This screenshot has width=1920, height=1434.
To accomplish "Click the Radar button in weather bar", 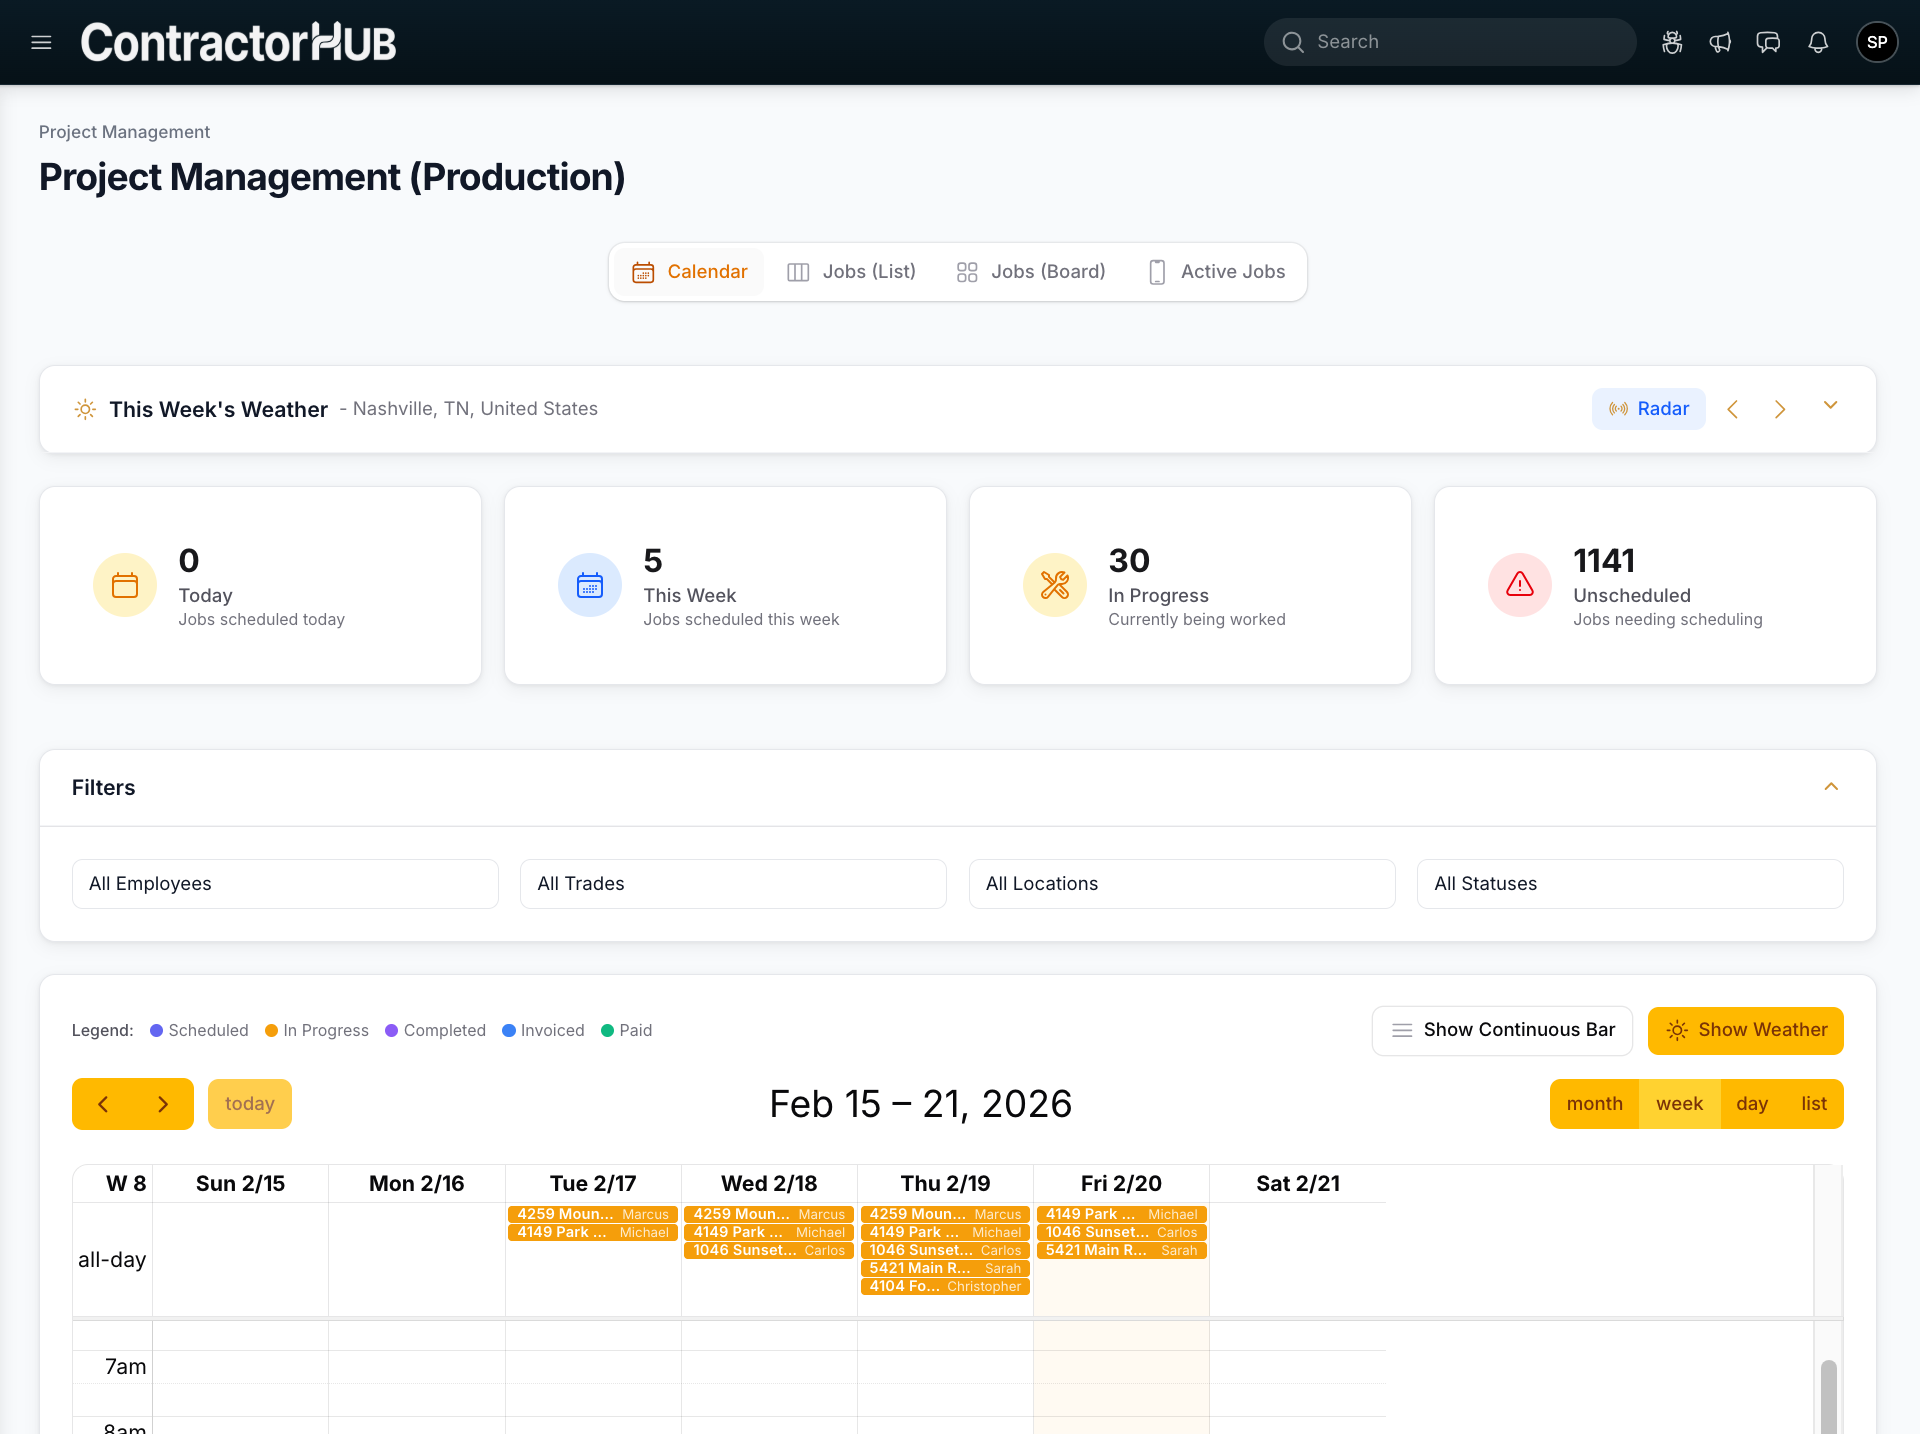I will (x=1648, y=409).
